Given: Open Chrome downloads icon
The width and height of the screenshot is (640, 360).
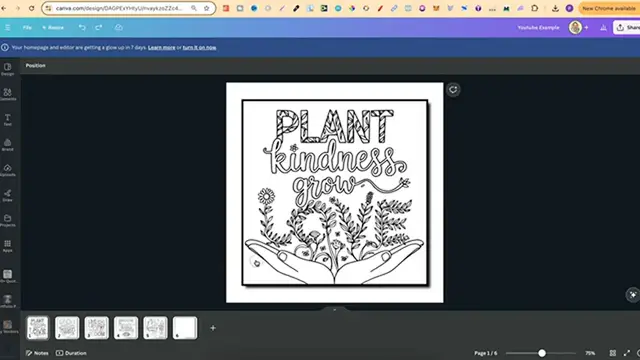Looking at the screenshot, I should coord(555,8).
